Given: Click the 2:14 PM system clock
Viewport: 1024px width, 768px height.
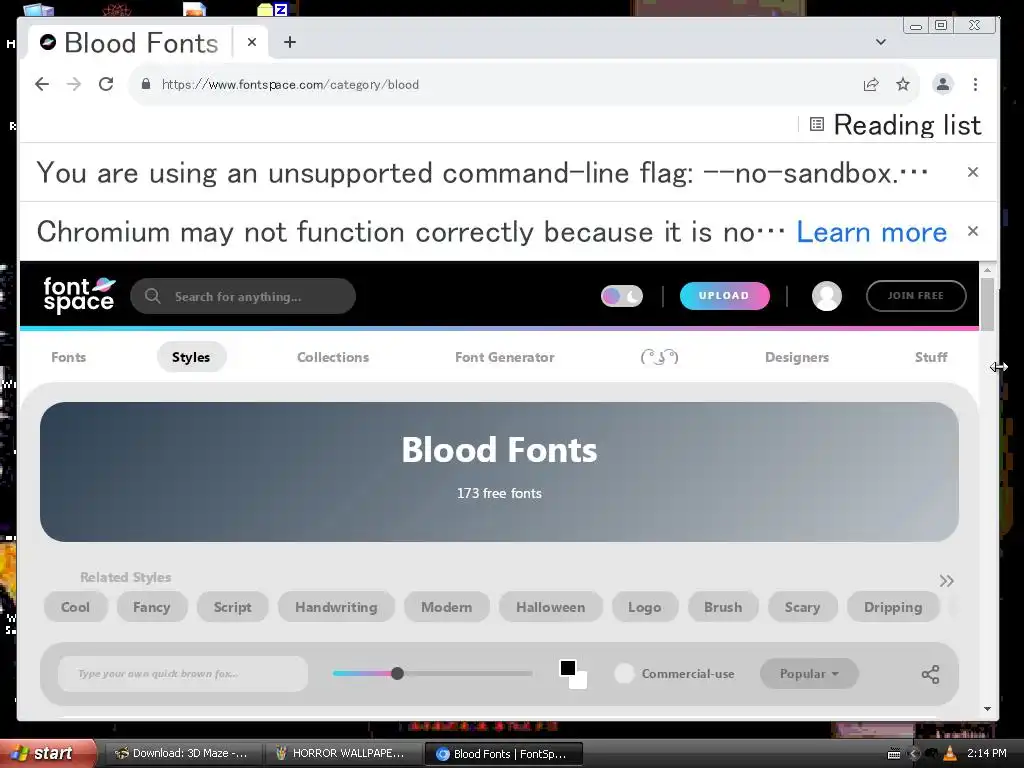Looking at the screenshot, I should point(987,753).
